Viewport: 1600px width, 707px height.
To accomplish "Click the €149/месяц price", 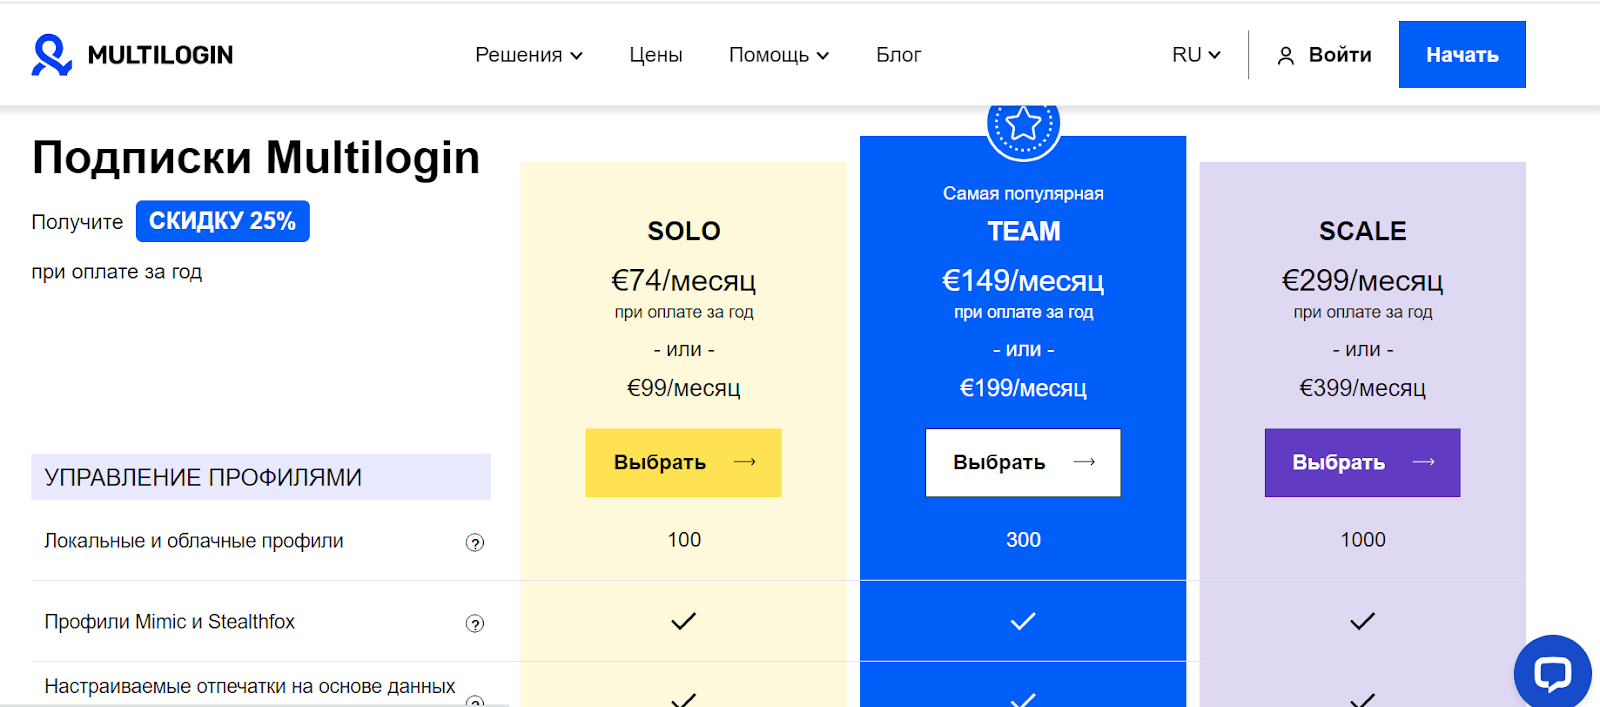I will (x=1023, y=281).
